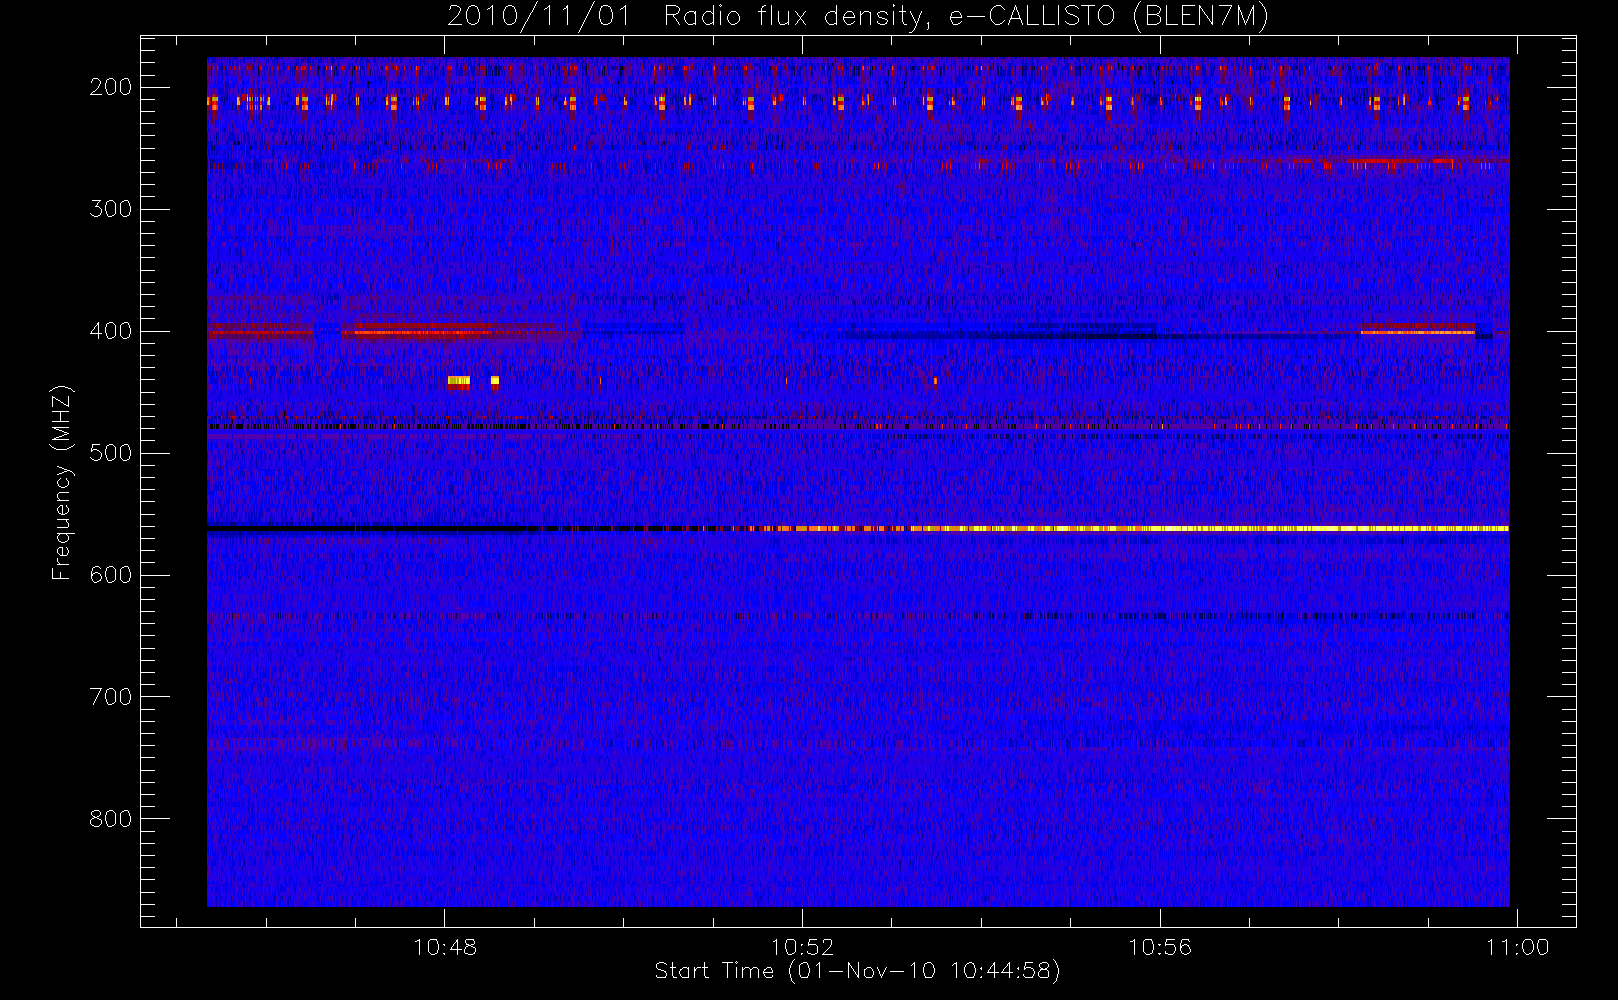Click the 10:48 time tick label

pos(445,947)
